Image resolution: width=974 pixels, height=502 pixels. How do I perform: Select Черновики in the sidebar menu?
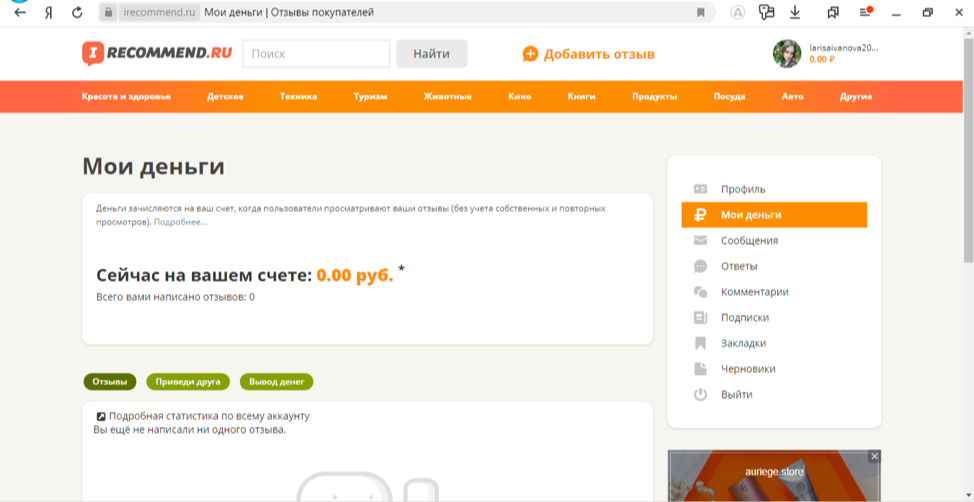click(x=747, y=369)
